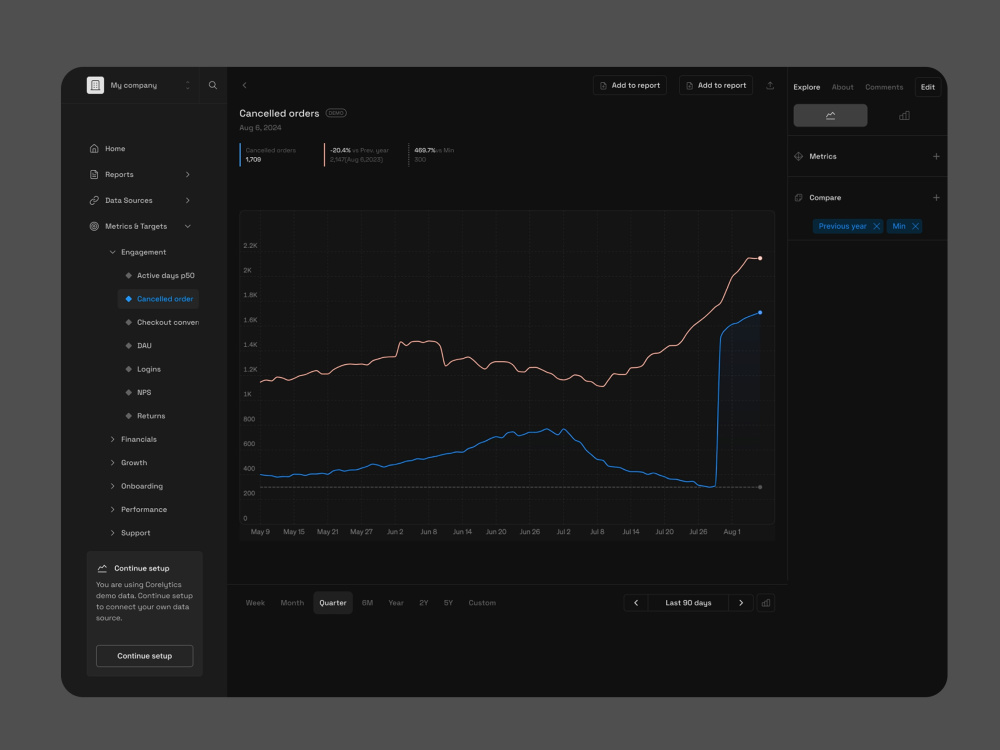The width and height of the screenshot is (1000, 750).
Task: Select the Month time range
Action: [292, 603]
